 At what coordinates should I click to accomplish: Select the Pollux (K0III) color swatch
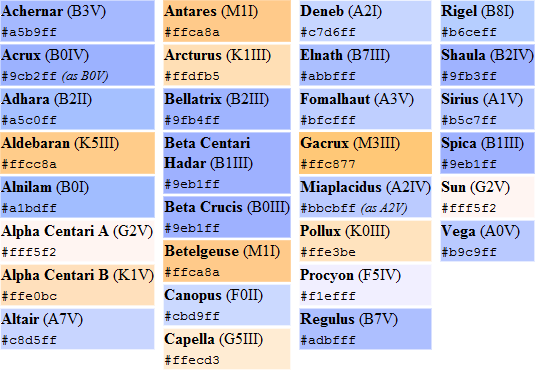365,241
